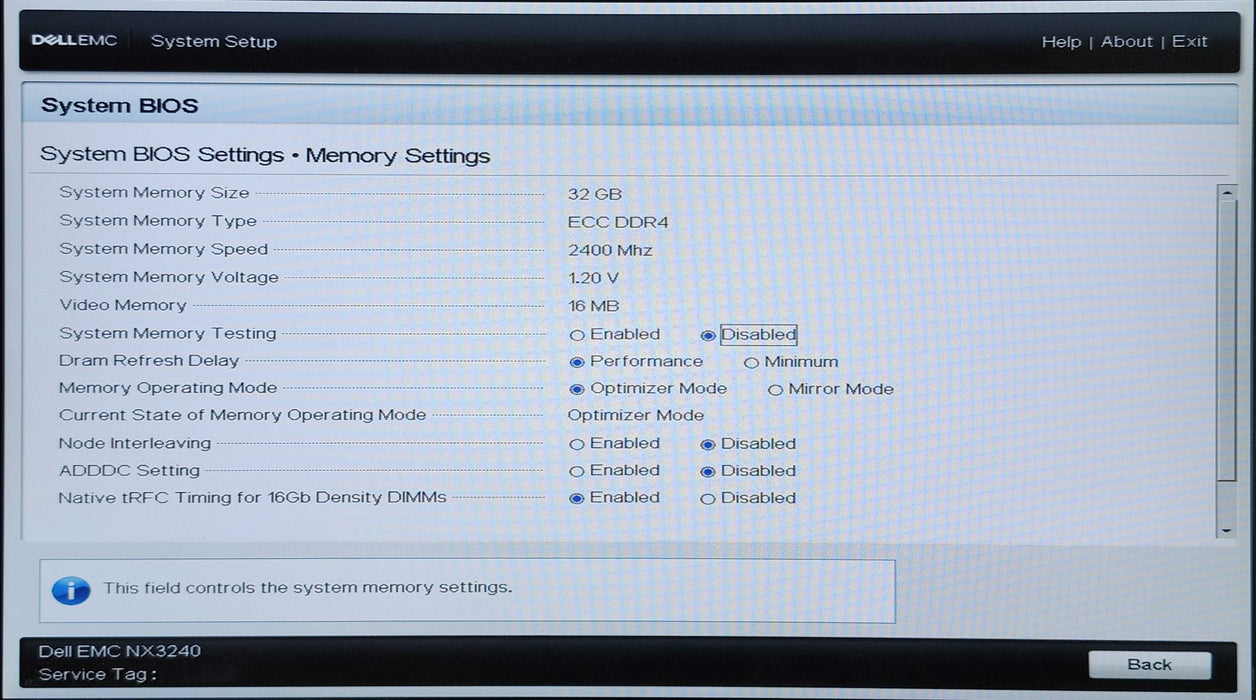The width and height of the screenshot is (1256, 700).
Task: Click the System BIOS Settings breadcrumb title
Action: coord(265,155)
